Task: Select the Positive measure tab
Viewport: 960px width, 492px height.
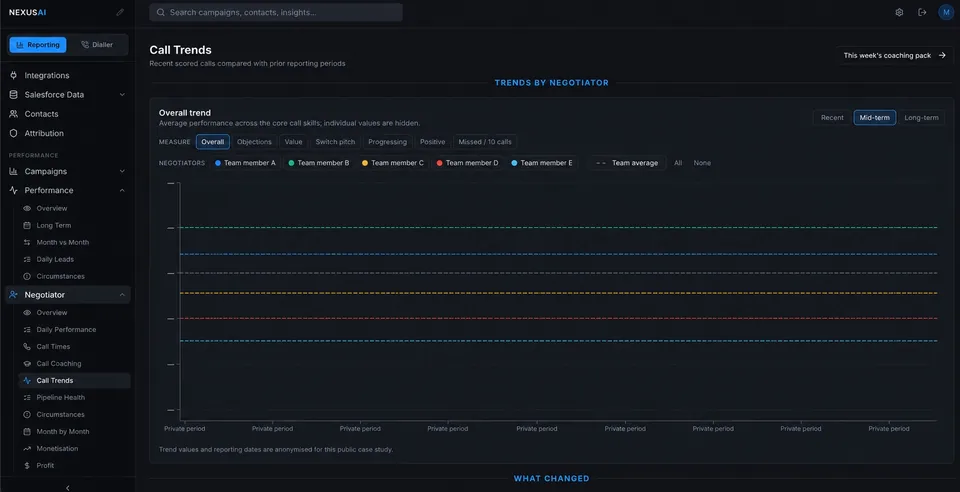Action: point(432,142)
